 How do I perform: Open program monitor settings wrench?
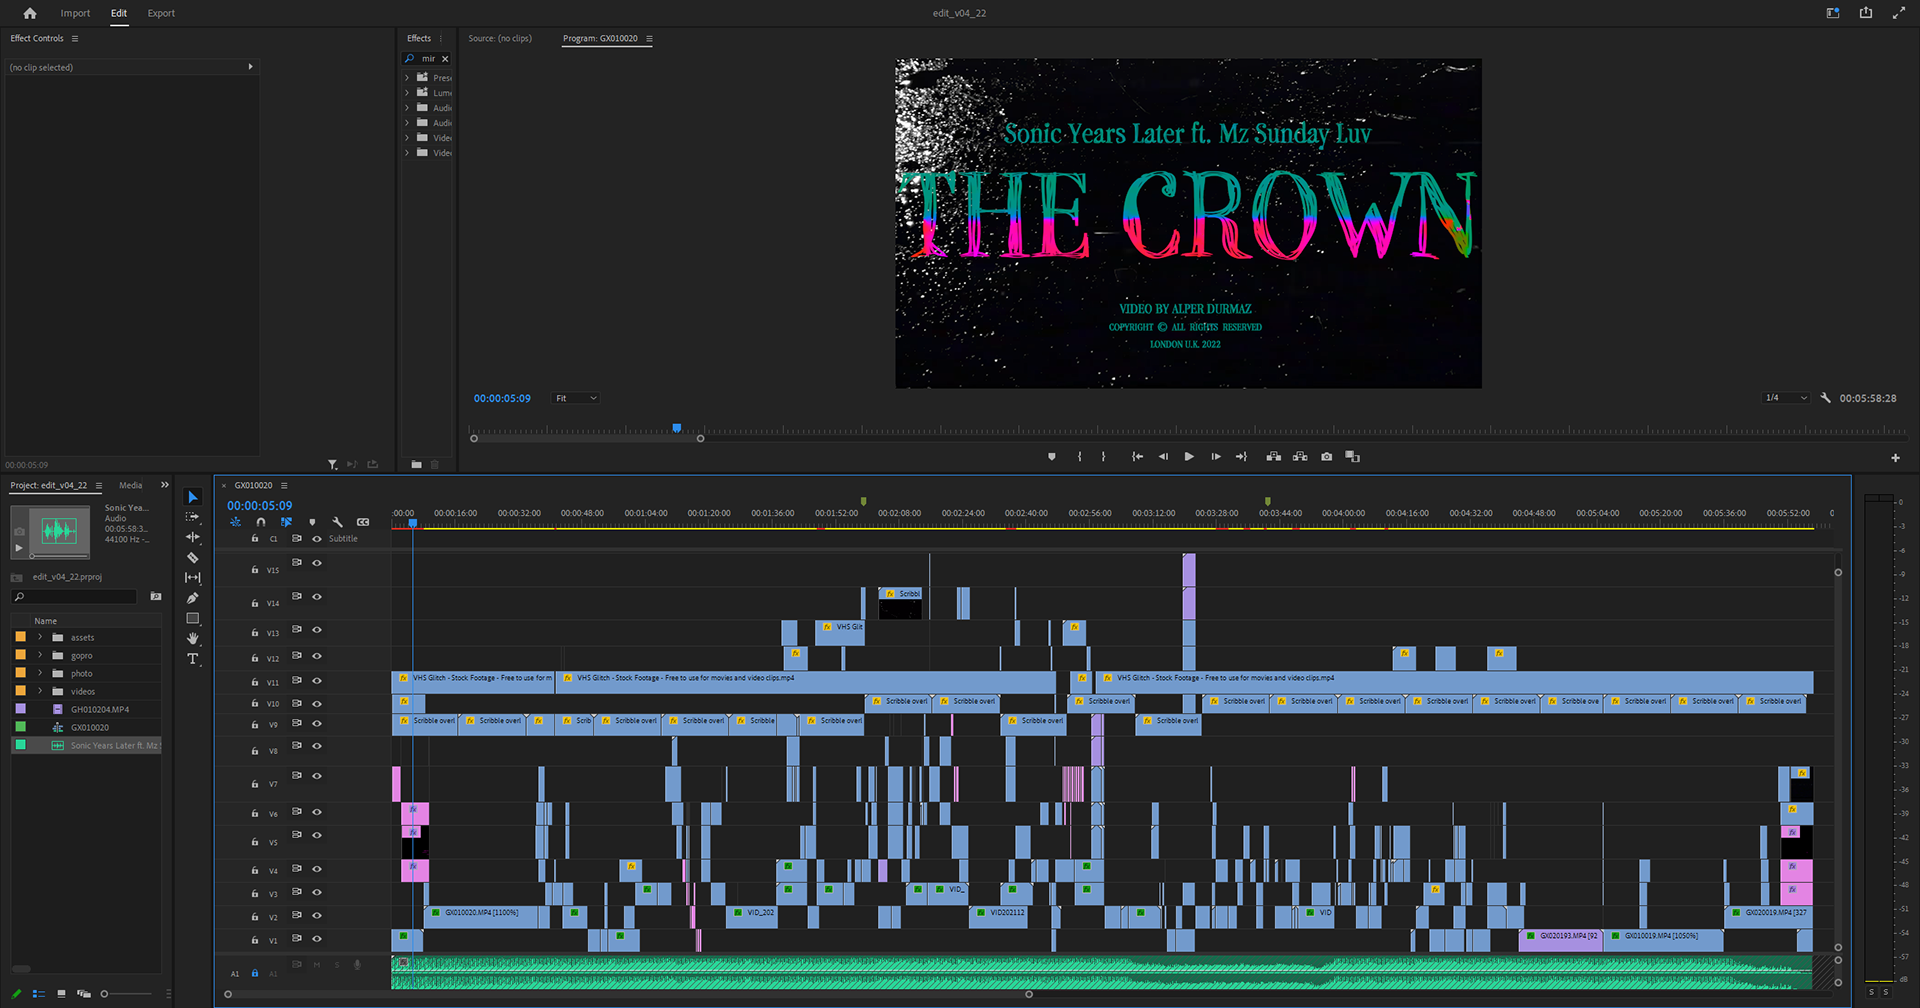(x=1825, y=398)
